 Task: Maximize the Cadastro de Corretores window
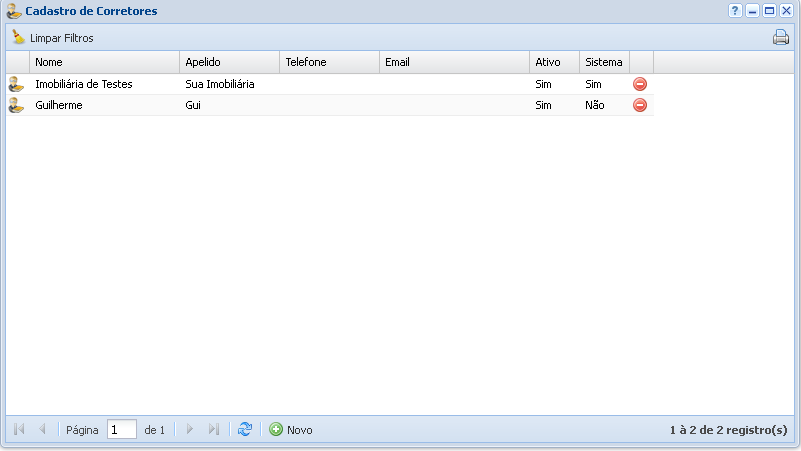coord(769,11)
